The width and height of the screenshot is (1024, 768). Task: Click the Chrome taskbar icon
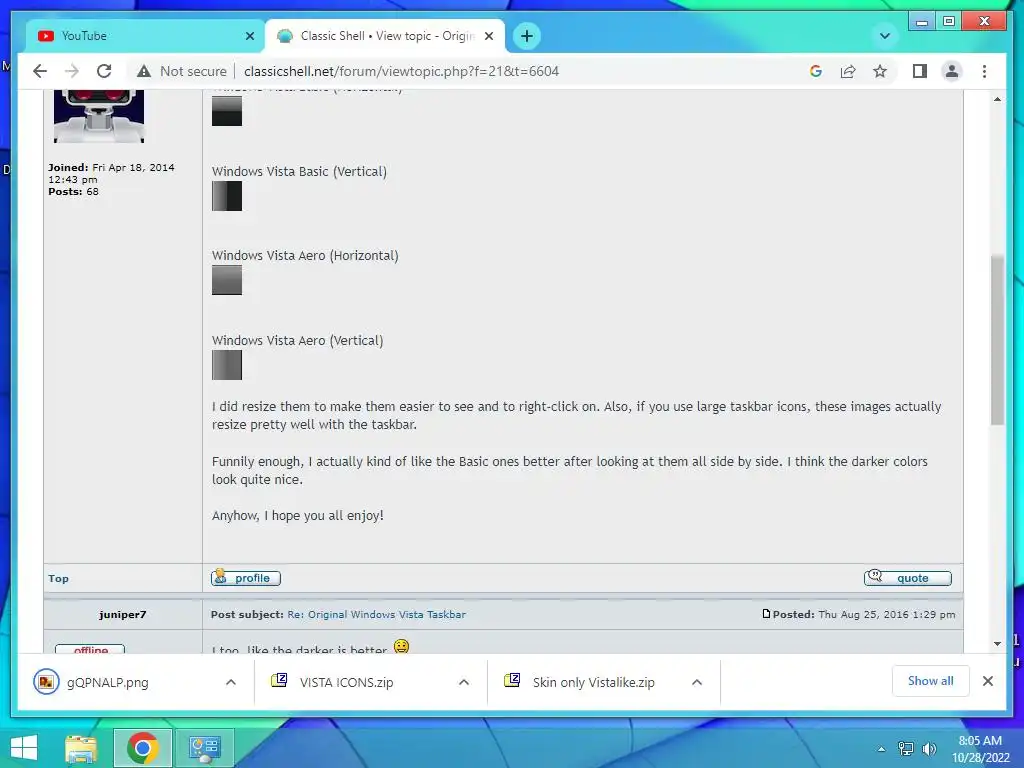143,748
